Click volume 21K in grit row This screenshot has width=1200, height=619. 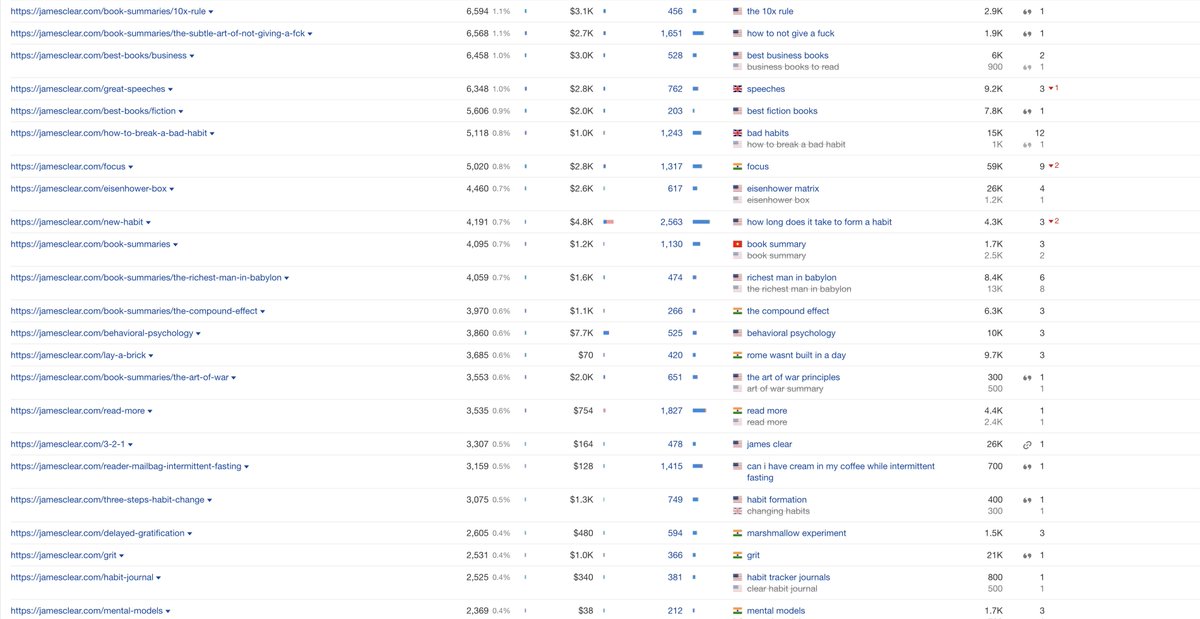pyautogui.click(x=993, y=556)
